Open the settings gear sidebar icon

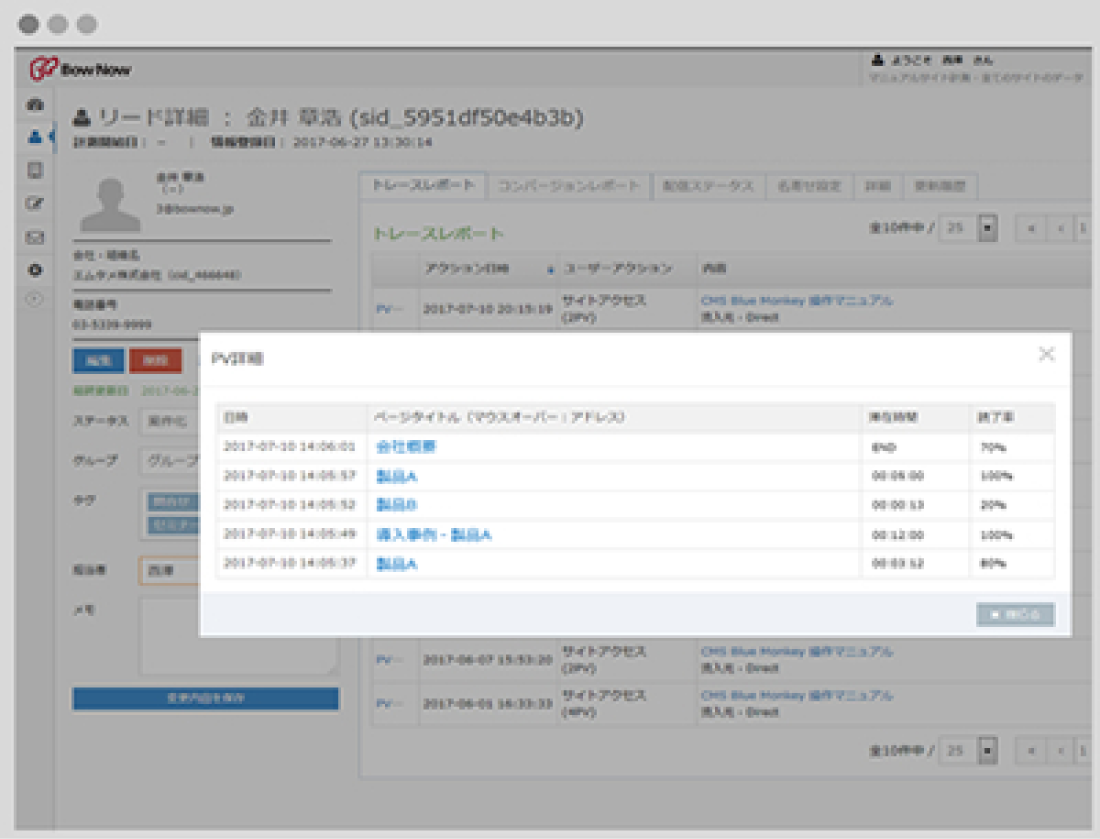(35, 270)
